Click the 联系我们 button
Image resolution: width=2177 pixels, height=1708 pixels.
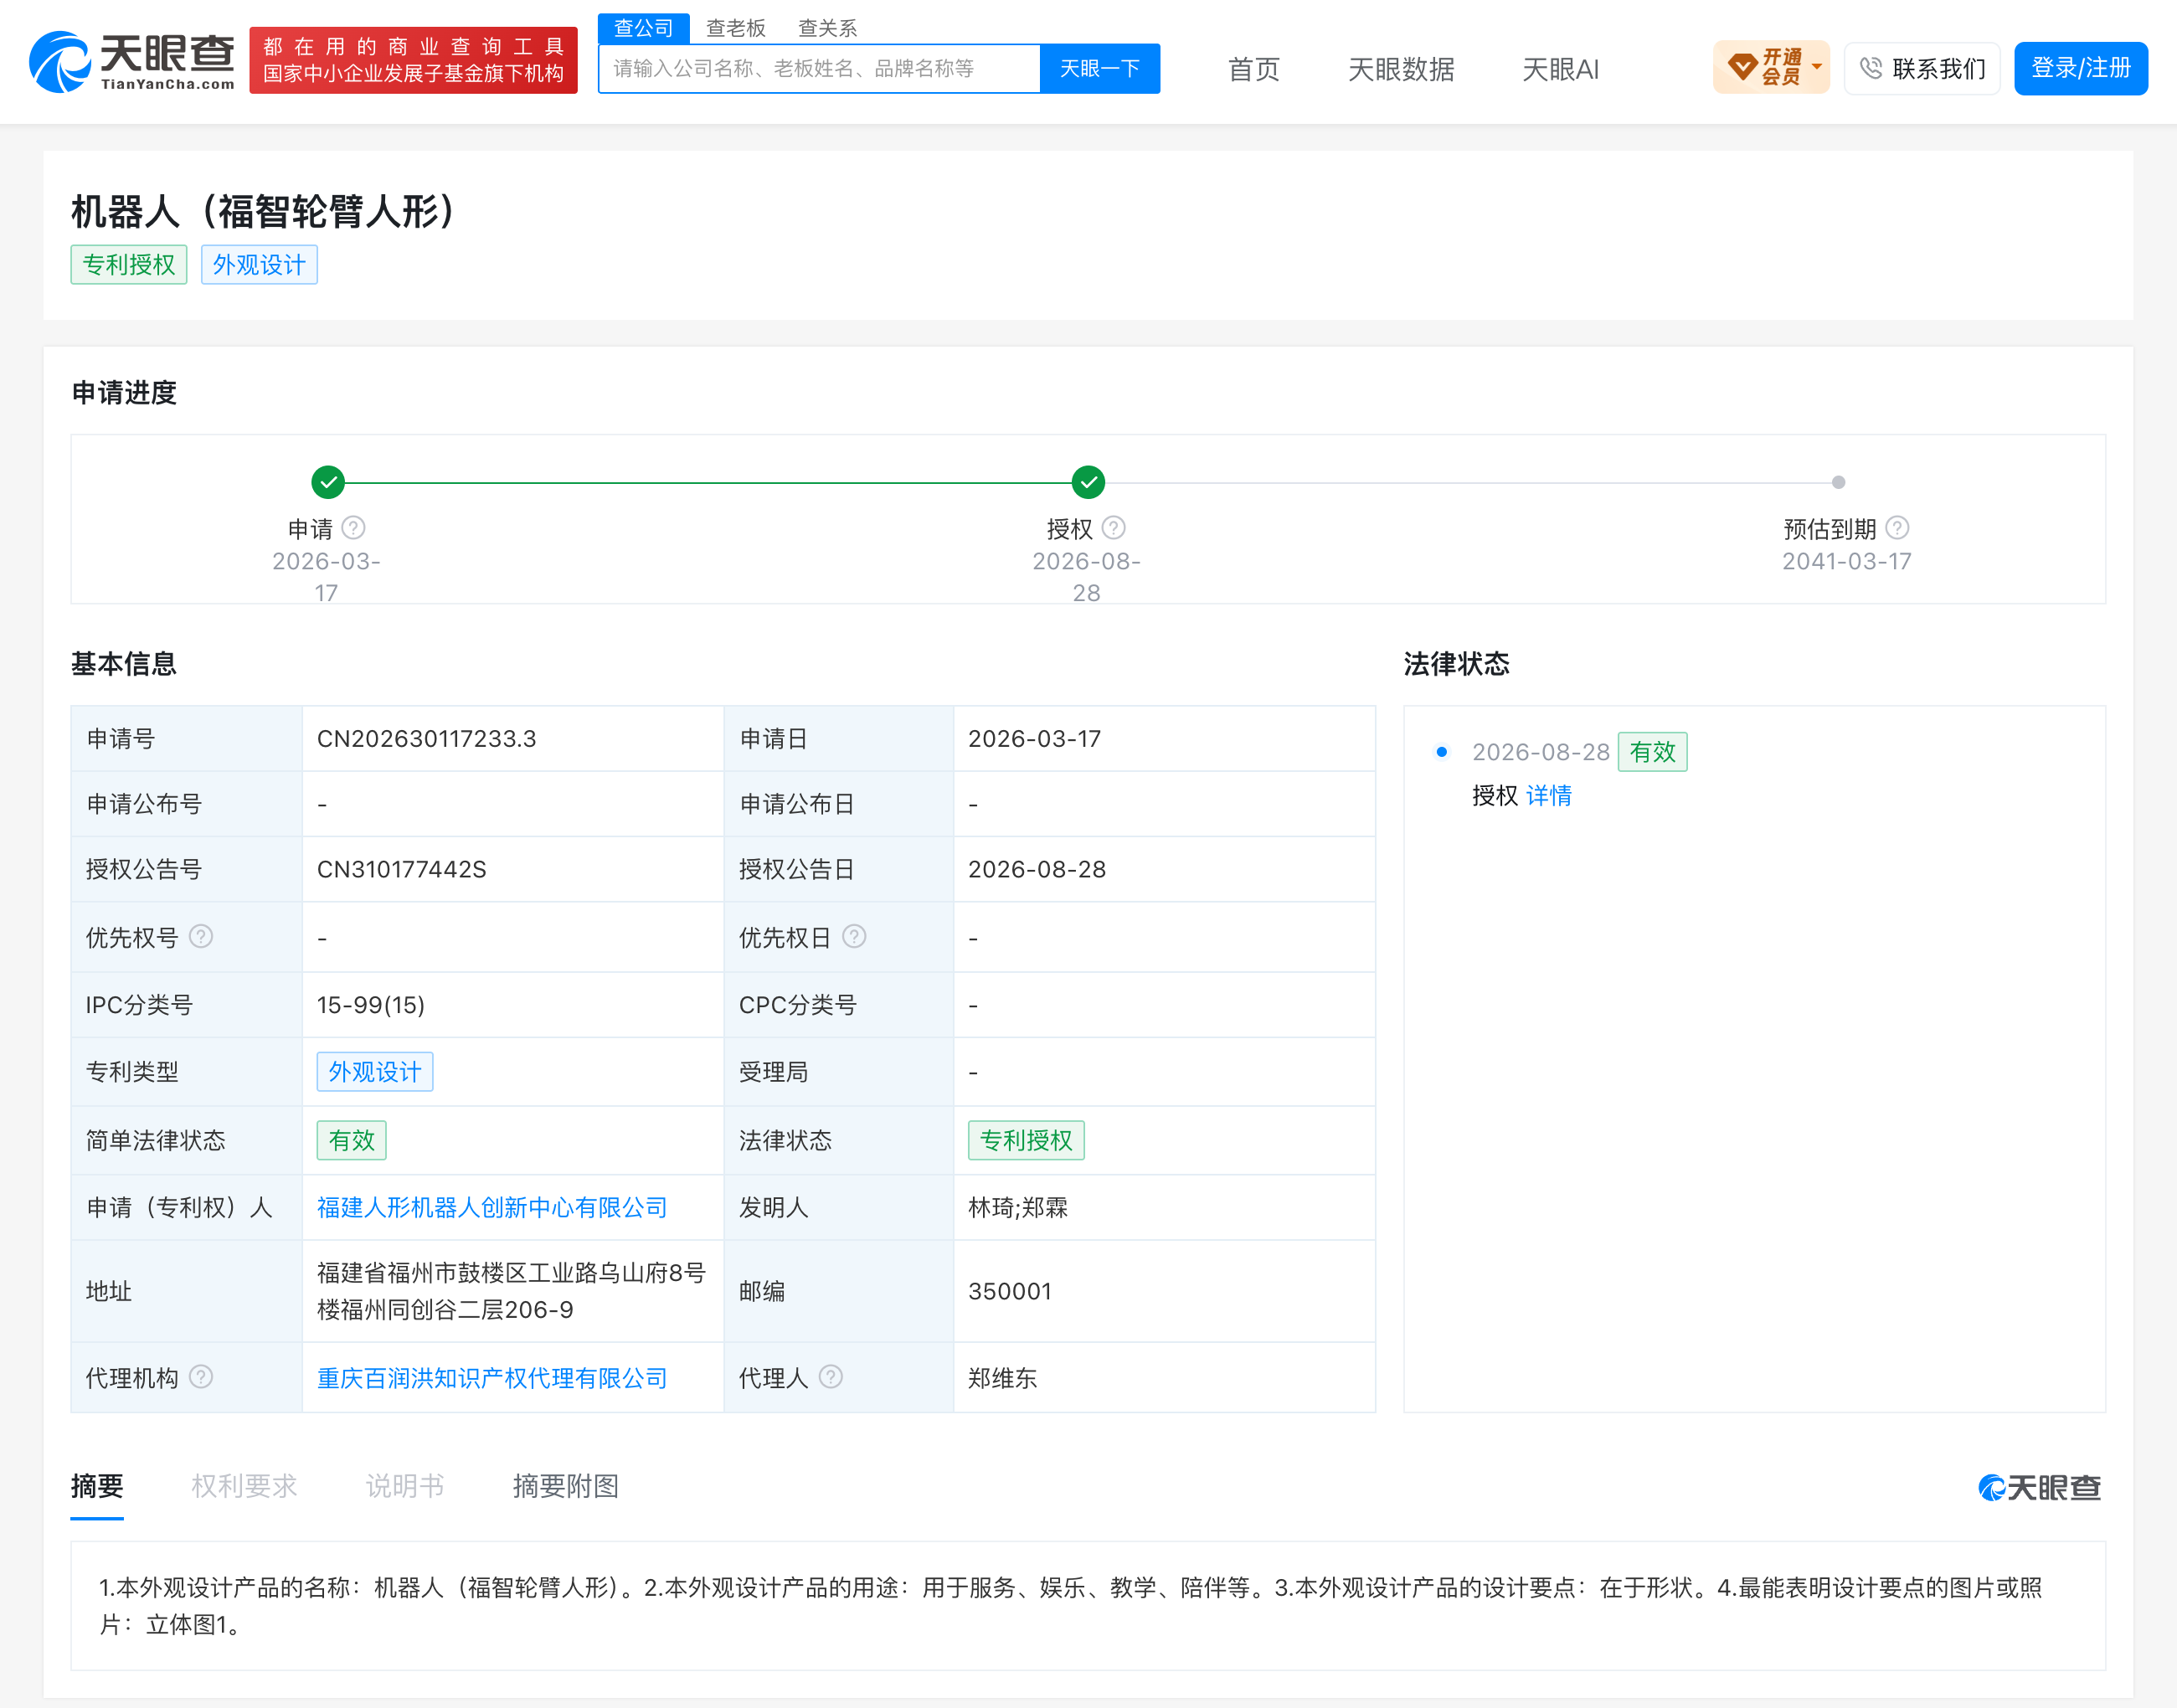click(x=1922, y=68)
